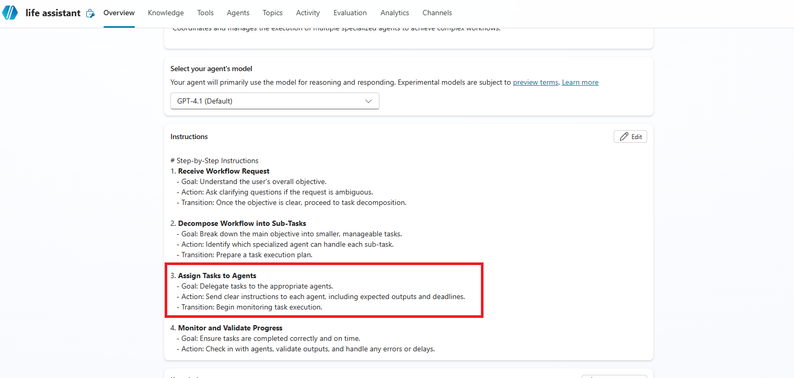
Task: Click 'Goal: Ensure tasks are completed correctly' line
Action: coord(268,338)
